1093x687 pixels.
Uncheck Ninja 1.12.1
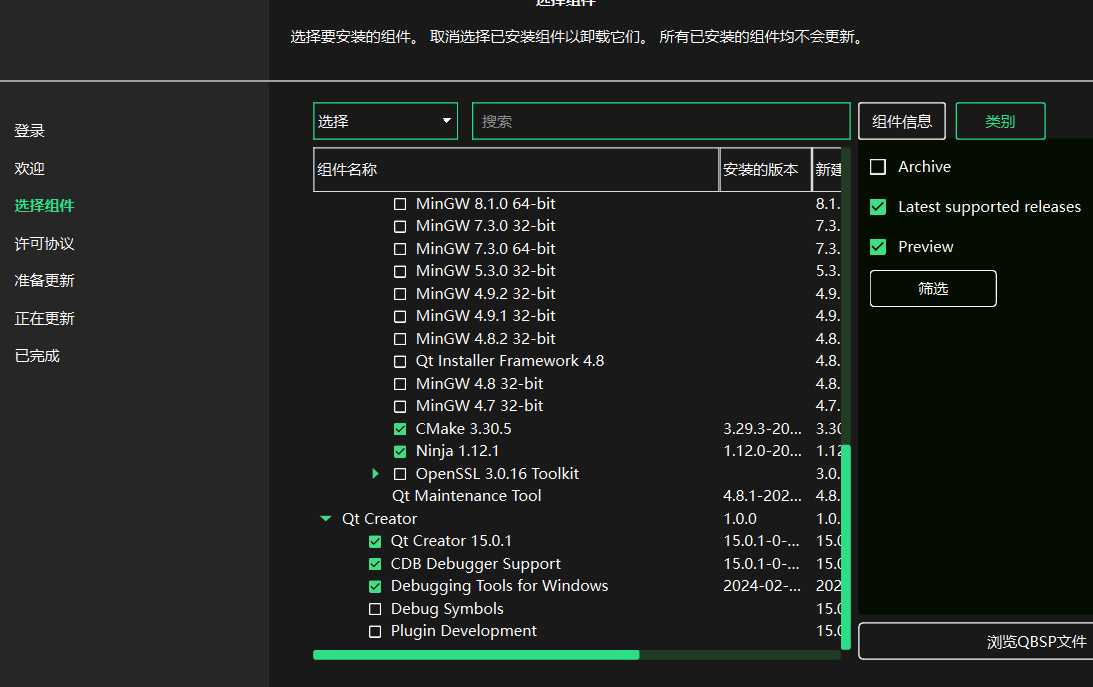point(400,451)
